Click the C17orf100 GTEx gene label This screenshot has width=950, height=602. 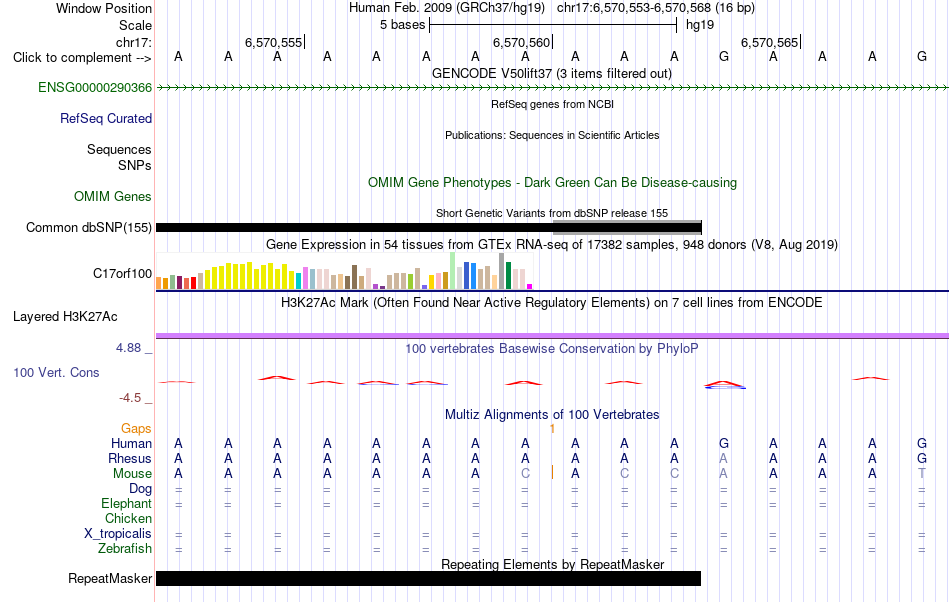(x=122, y=274)
